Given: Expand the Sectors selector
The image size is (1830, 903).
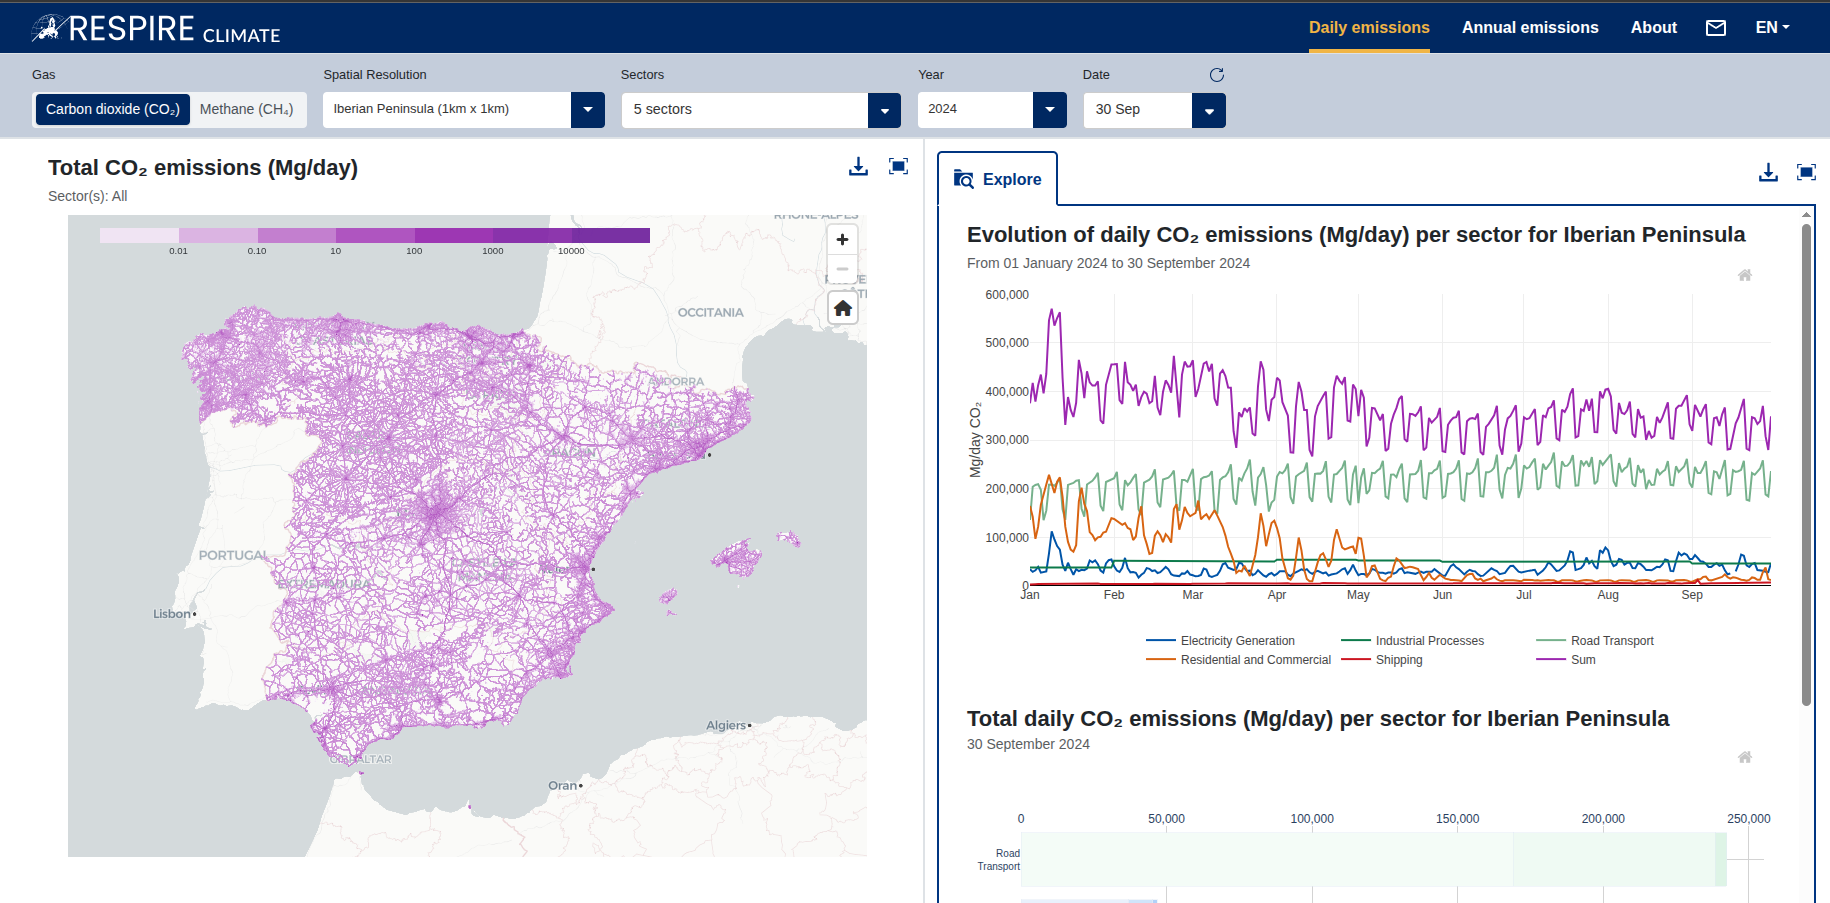Looking at the screenshot, I should pyautogui.click(x=884, y=110).
